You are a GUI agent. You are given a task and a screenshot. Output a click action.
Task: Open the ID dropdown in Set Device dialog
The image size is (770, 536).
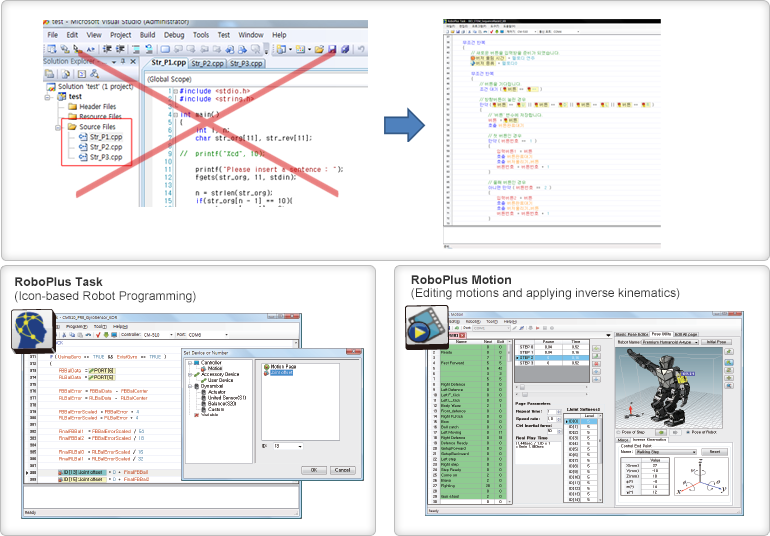tap(300, 446)
